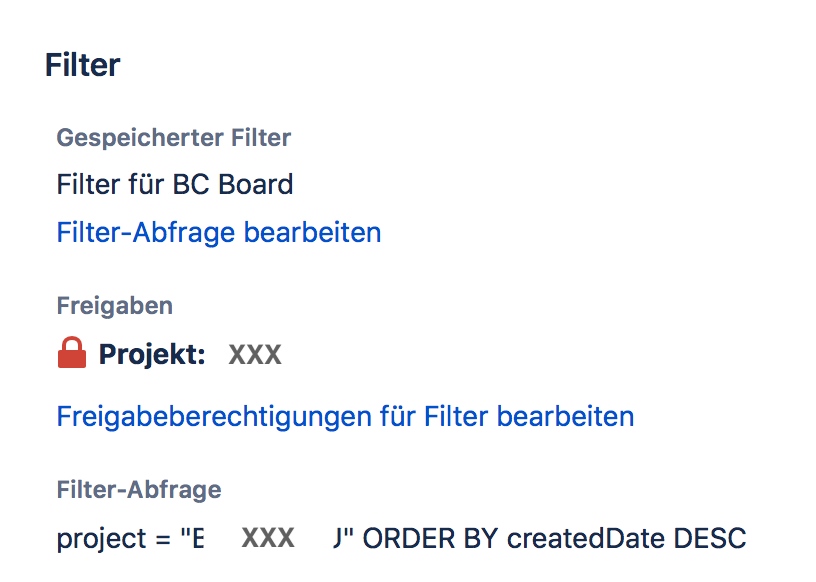Click the "Filter" panel heading

pyautogui.click(x=82, y=64)
